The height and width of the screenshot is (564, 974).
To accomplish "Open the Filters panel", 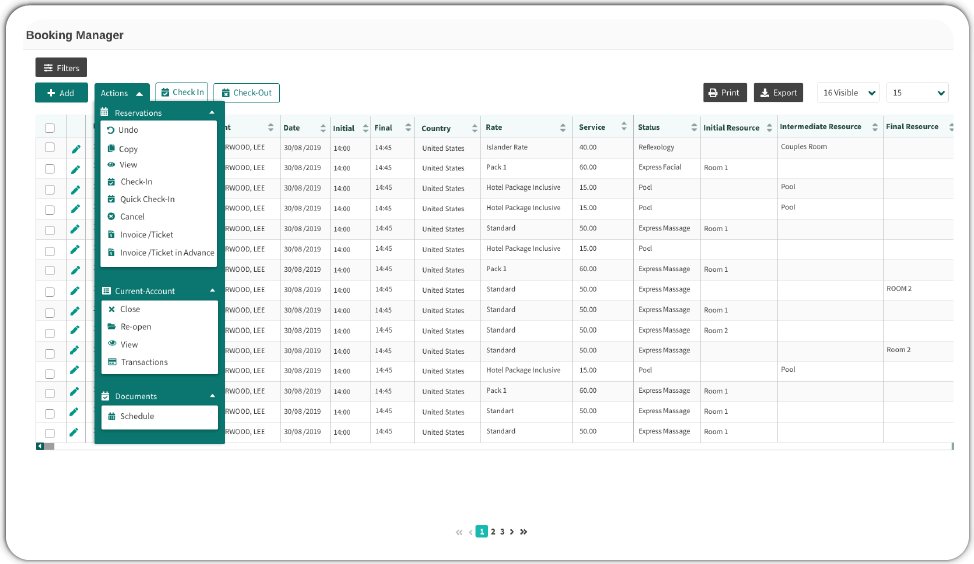I will (x=61, y=67).
